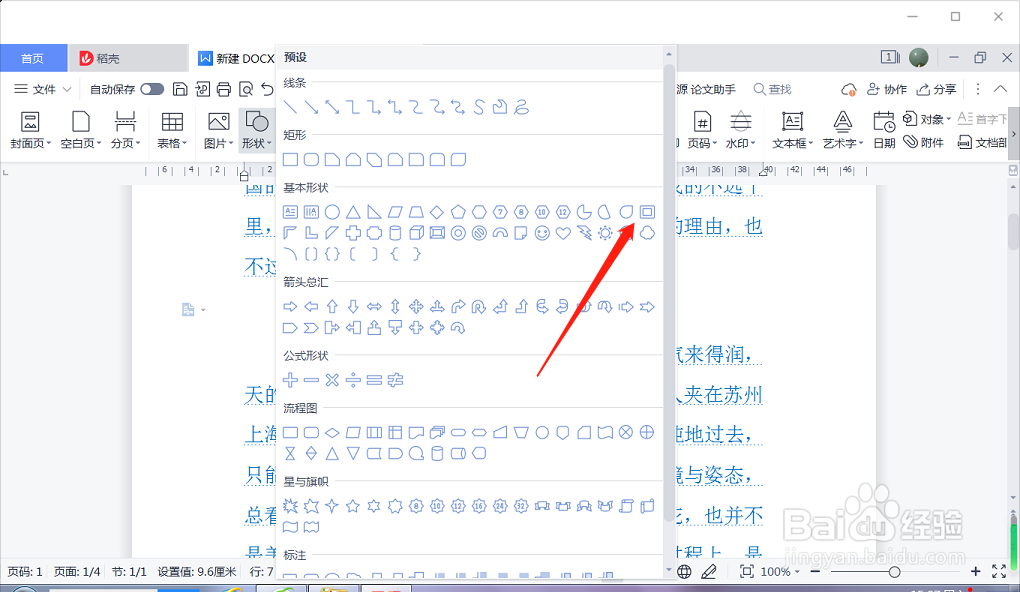1020x592 pixels.
Task: Select the flowchart decision diamond
Action: tap(332, 433)
